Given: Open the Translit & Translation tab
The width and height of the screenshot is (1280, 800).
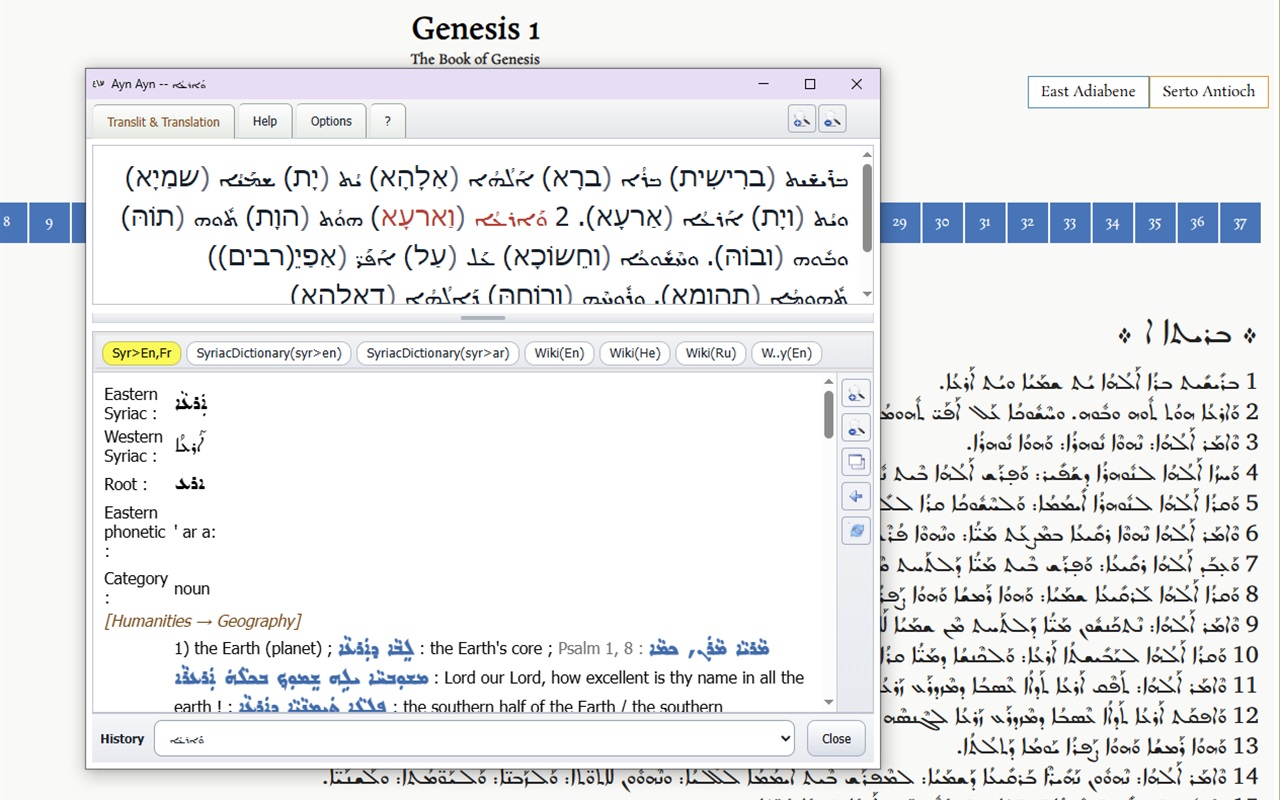Looking at the screenshot, I should 164,122.
